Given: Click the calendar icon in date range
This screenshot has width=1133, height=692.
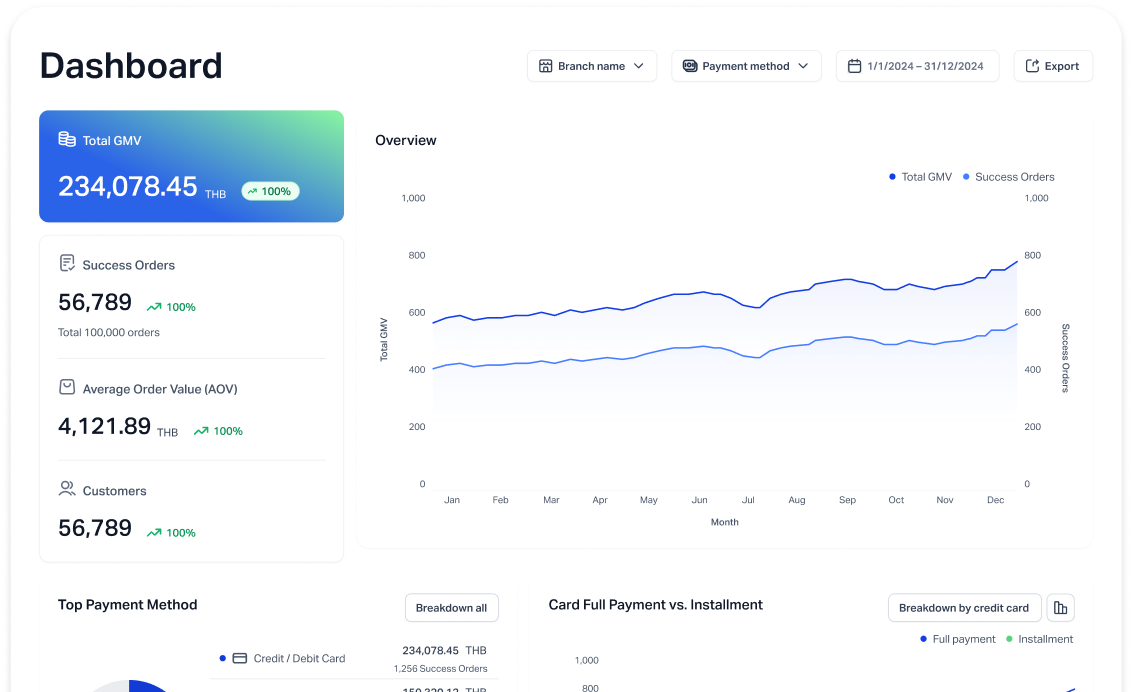Looking at the screenshot, I should (854, 66).
